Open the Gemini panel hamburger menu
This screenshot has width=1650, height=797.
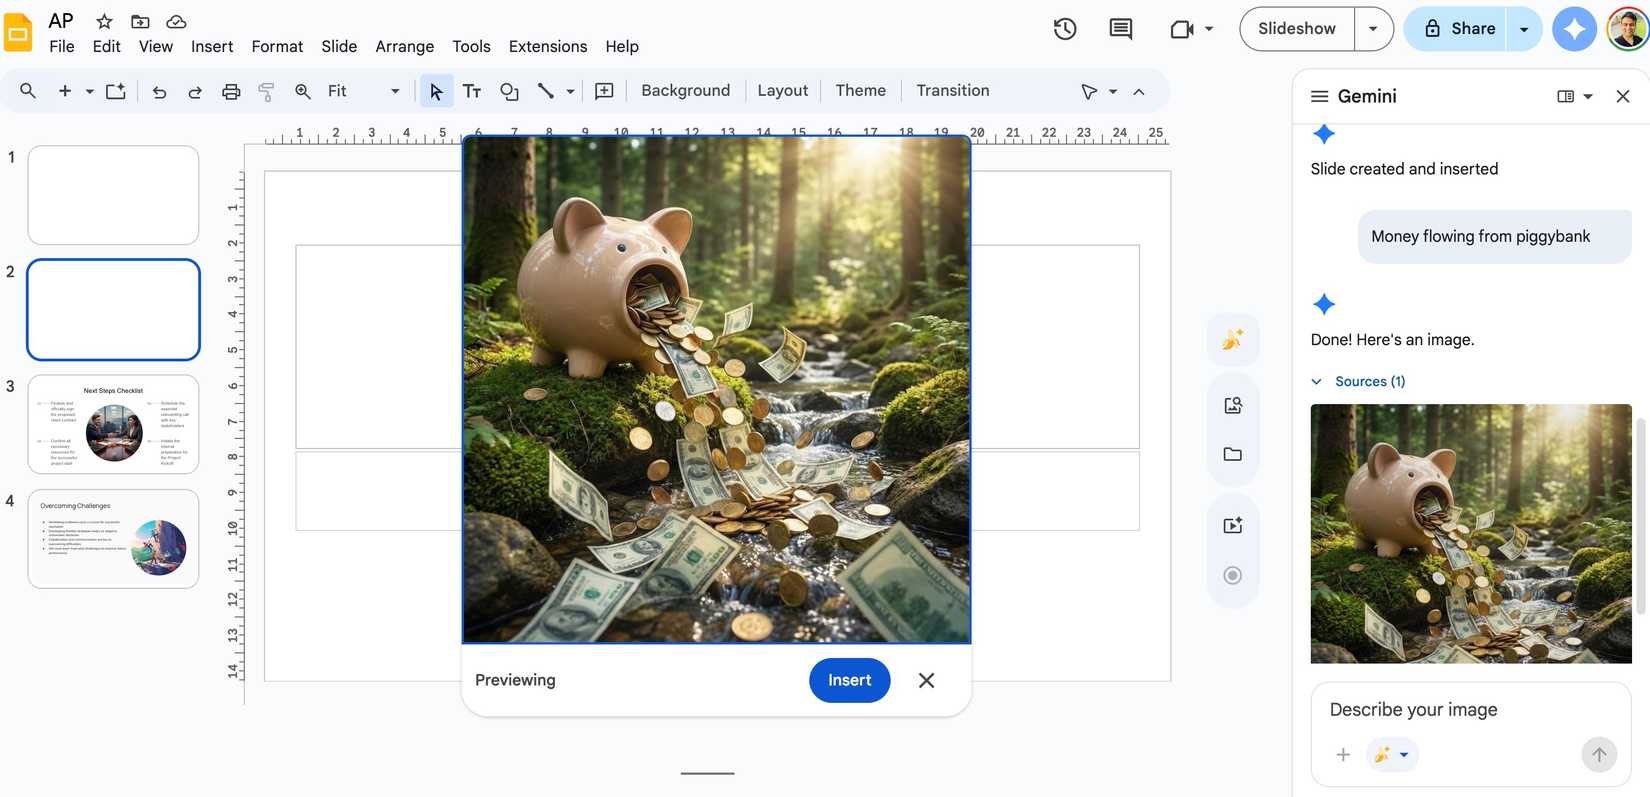click(1319, 96)
